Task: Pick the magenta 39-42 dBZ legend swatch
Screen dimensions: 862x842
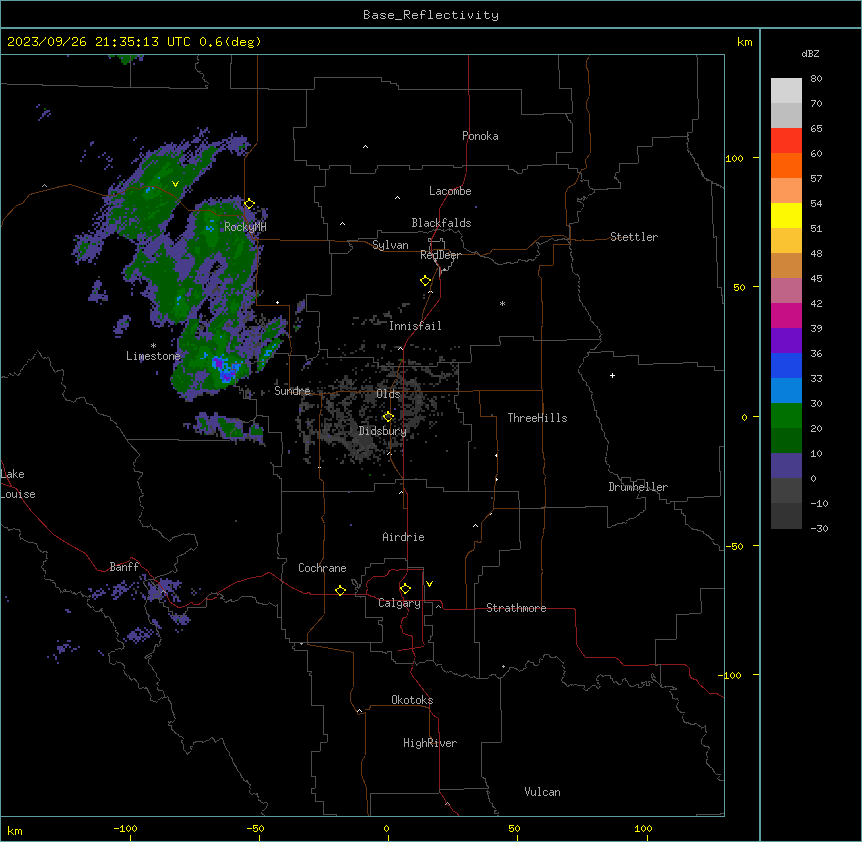Action: coord(786,315)
